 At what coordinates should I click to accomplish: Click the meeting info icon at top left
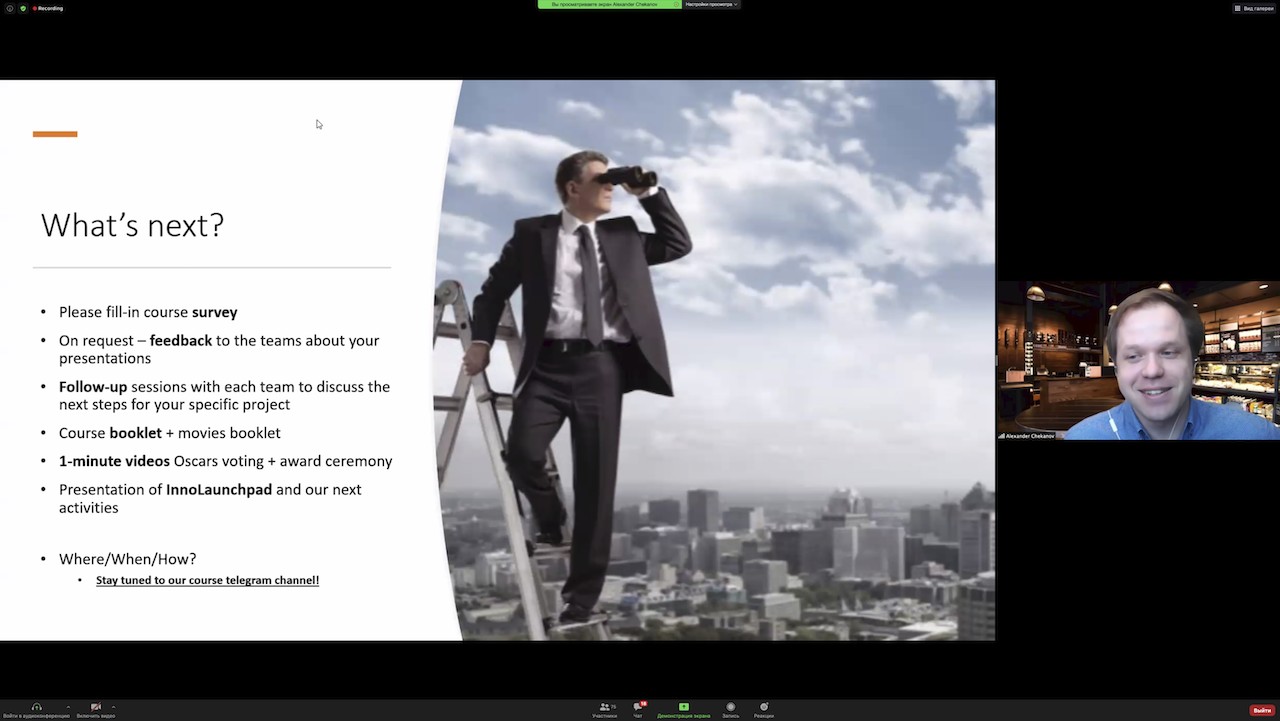click(10, 8)
